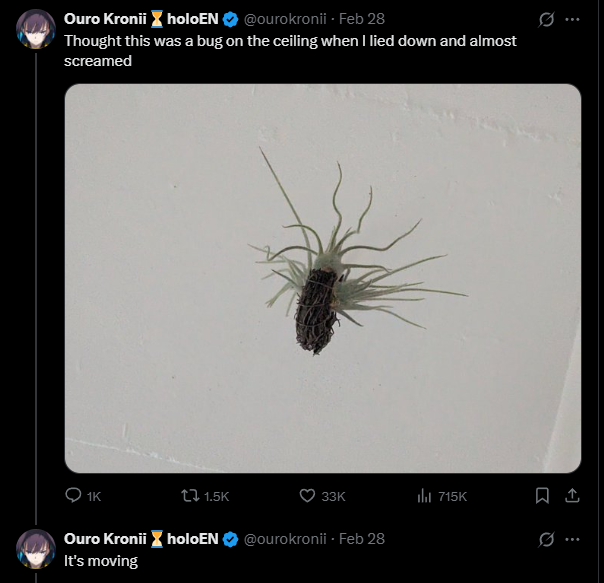This screenshot has height=583, width=604.
Task: Open the Feb 28 timestamp on first tweet
Action: (362, 19)
